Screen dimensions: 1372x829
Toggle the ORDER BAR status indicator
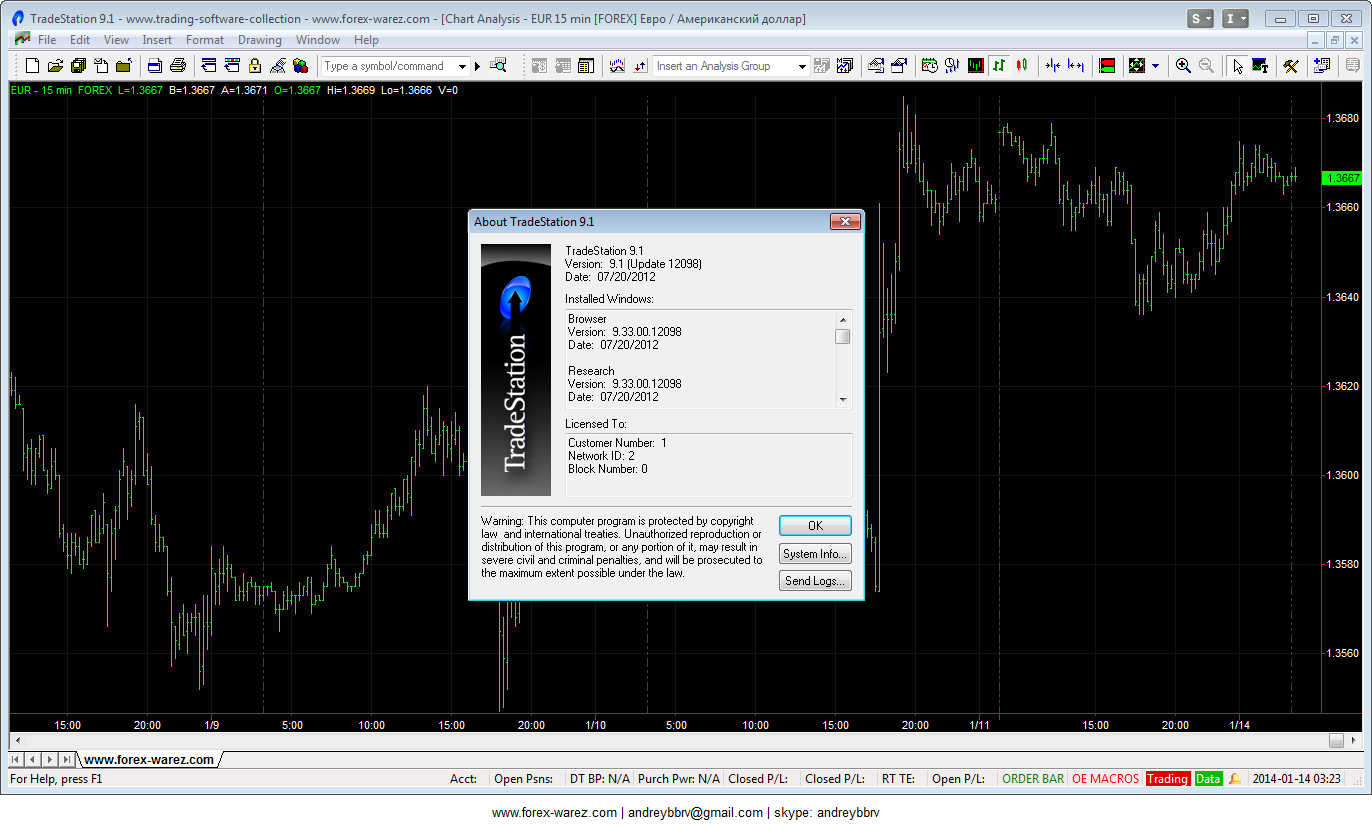(x=1032, y=779)
